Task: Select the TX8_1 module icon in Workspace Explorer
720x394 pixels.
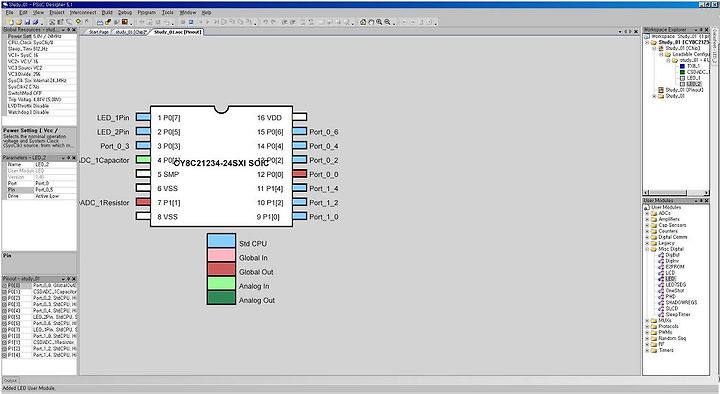Action: (682, 66)
